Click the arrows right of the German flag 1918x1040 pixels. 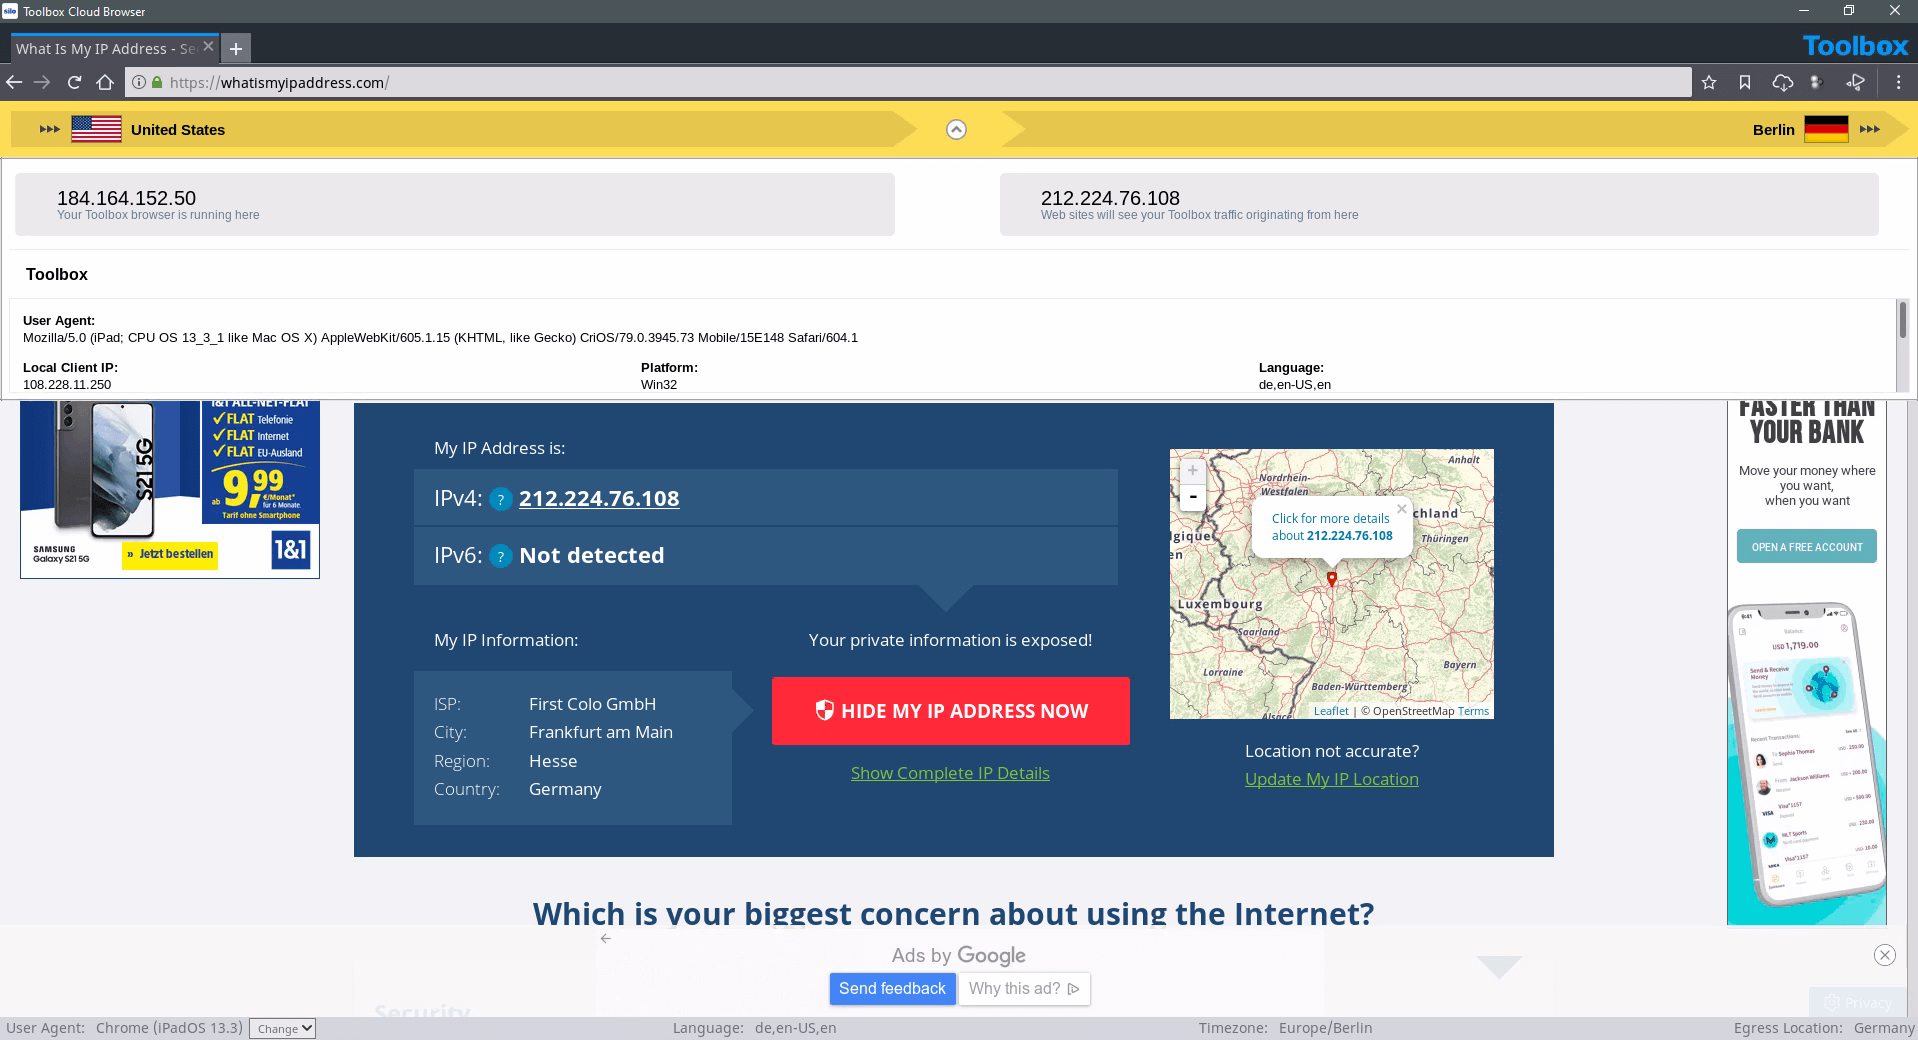point(1870,129)
